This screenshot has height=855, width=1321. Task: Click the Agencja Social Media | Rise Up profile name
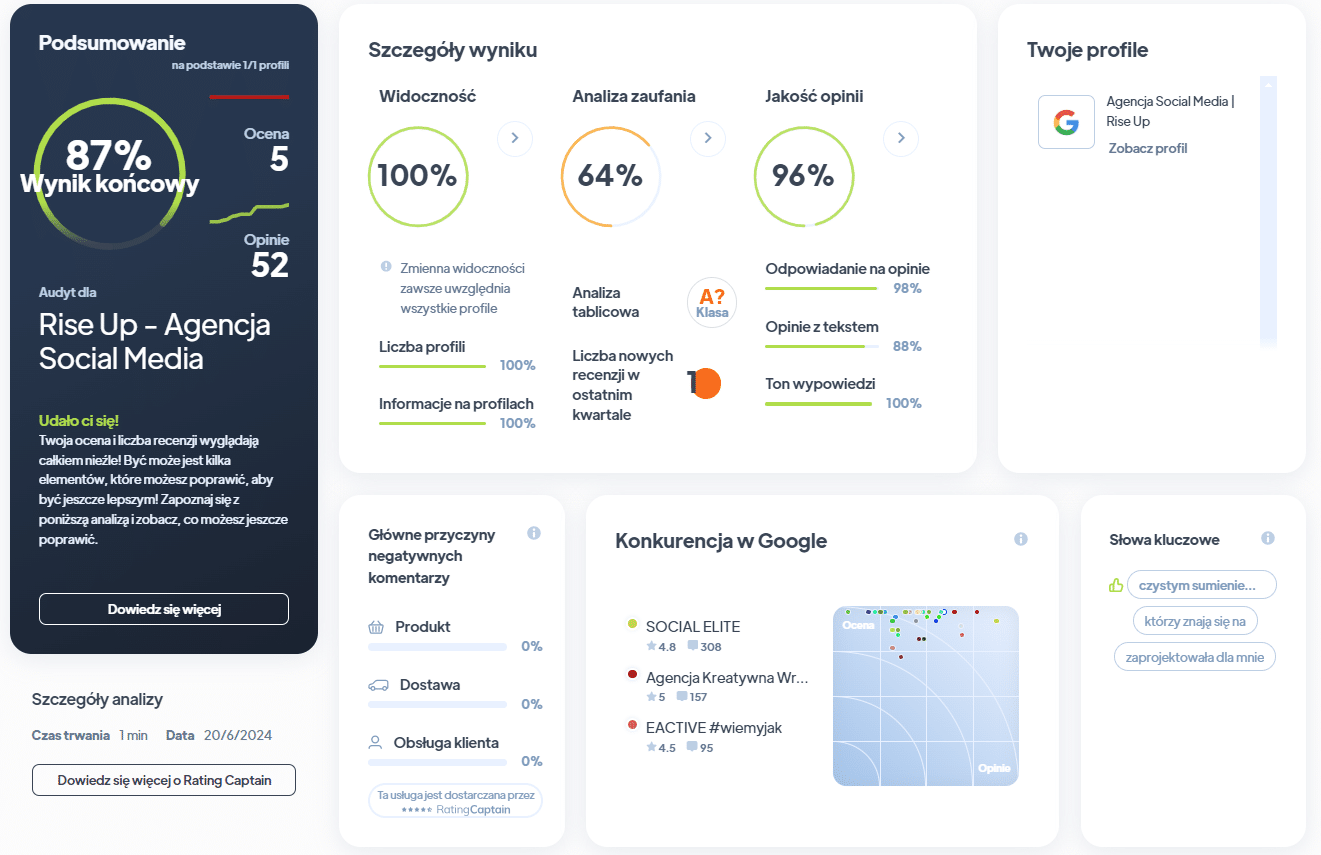click(1170, 111)
